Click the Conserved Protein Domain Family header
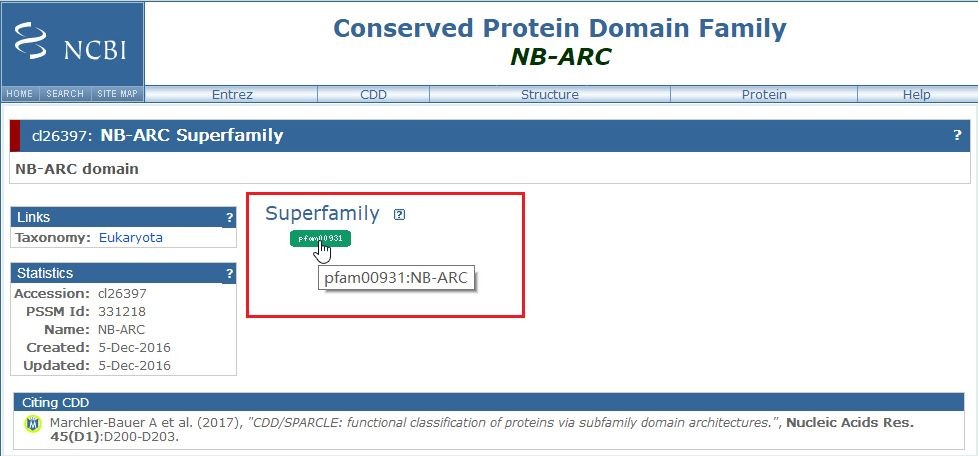This screenshot has height=456, width=978. click(x=559, y=29)
